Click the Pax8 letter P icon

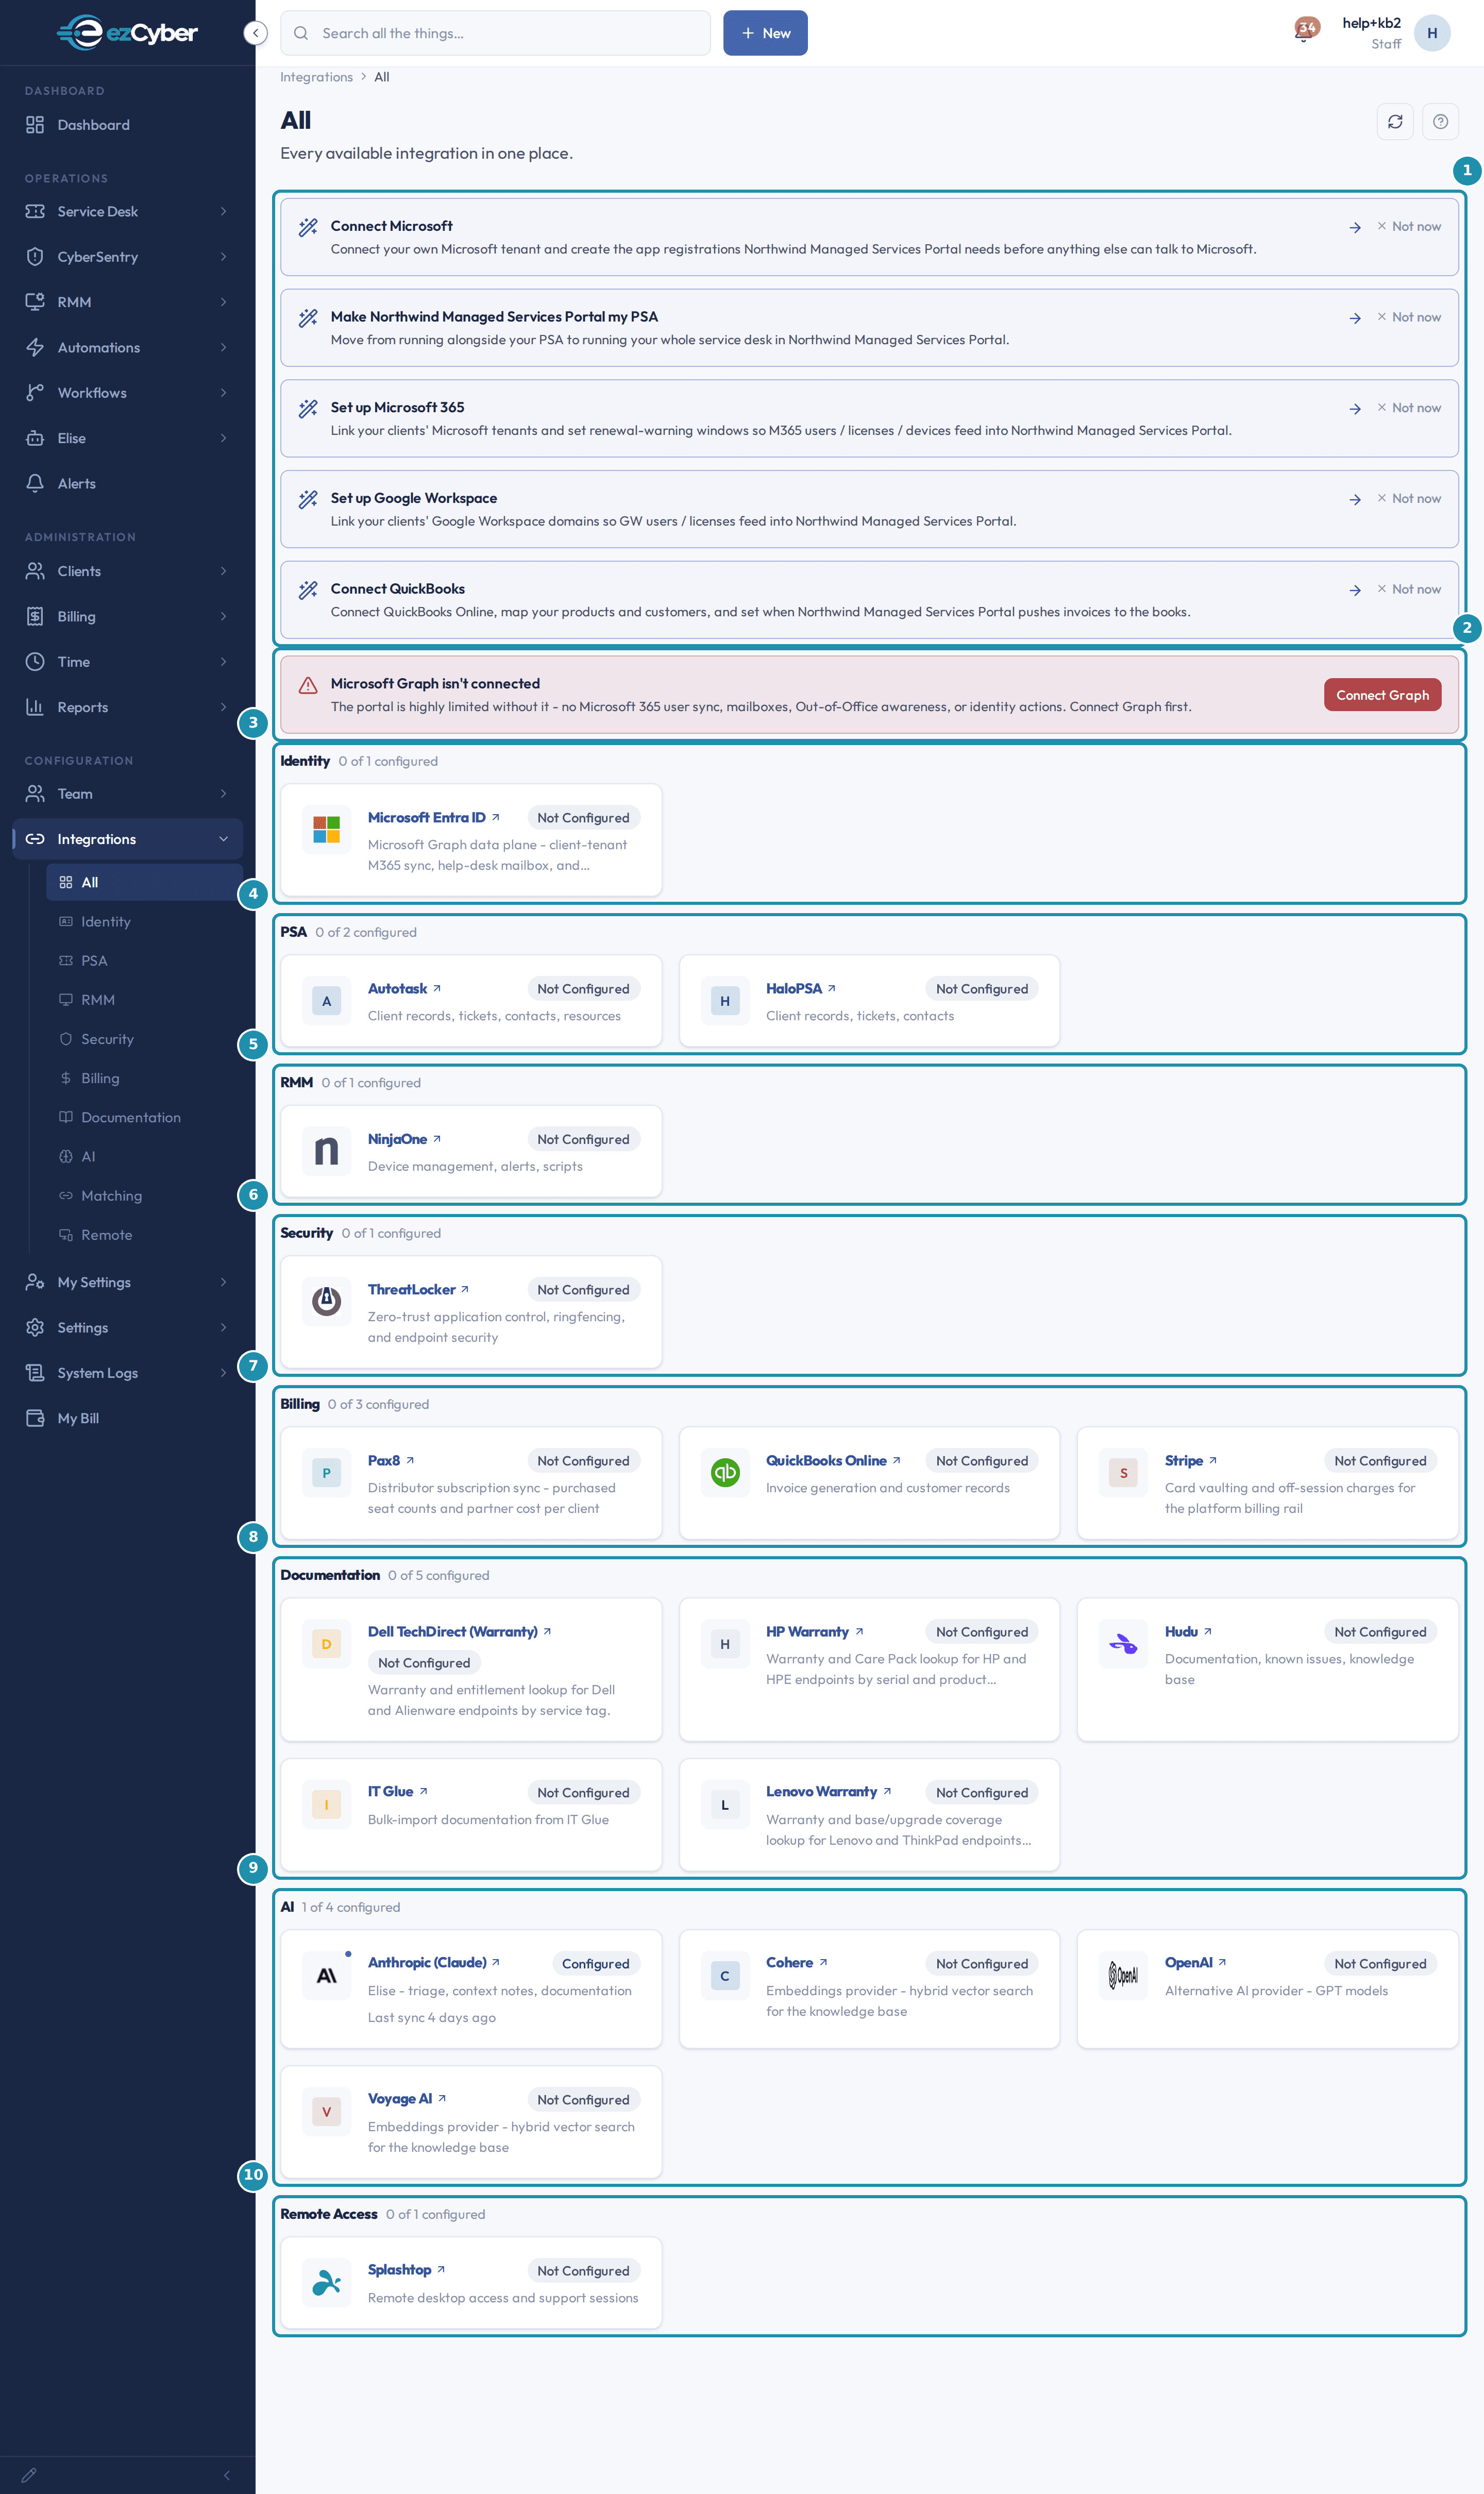coord(326,1473)
